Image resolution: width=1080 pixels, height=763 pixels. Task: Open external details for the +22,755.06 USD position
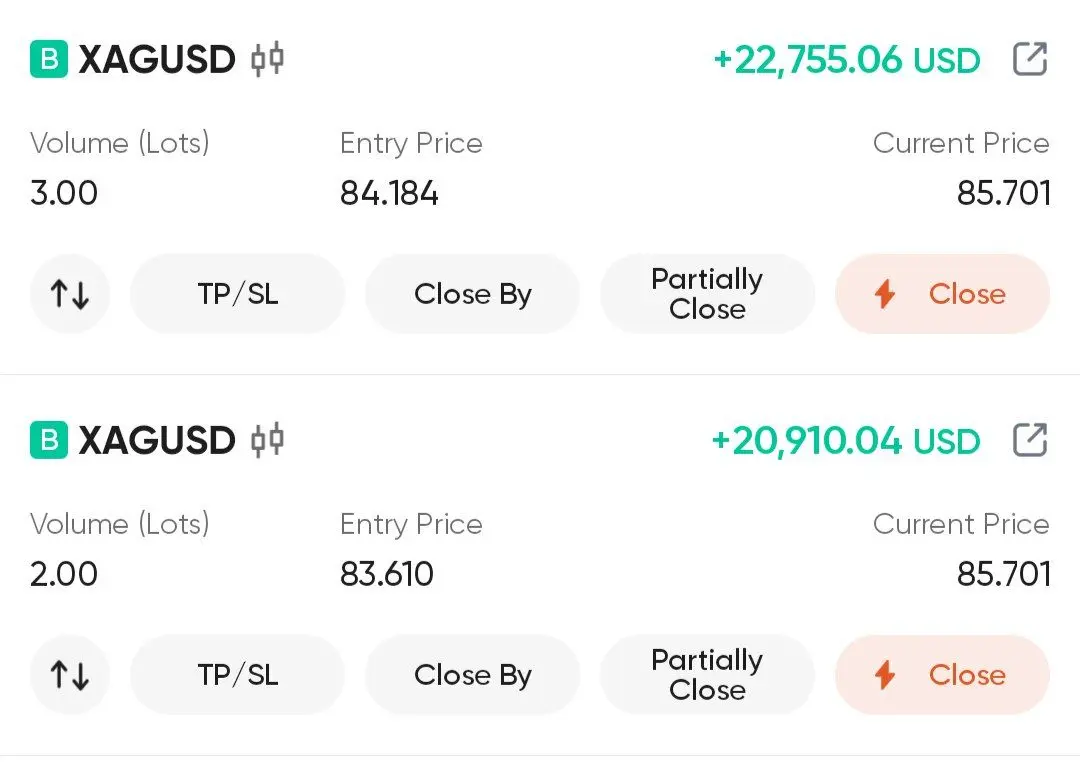click(1029, 60)
